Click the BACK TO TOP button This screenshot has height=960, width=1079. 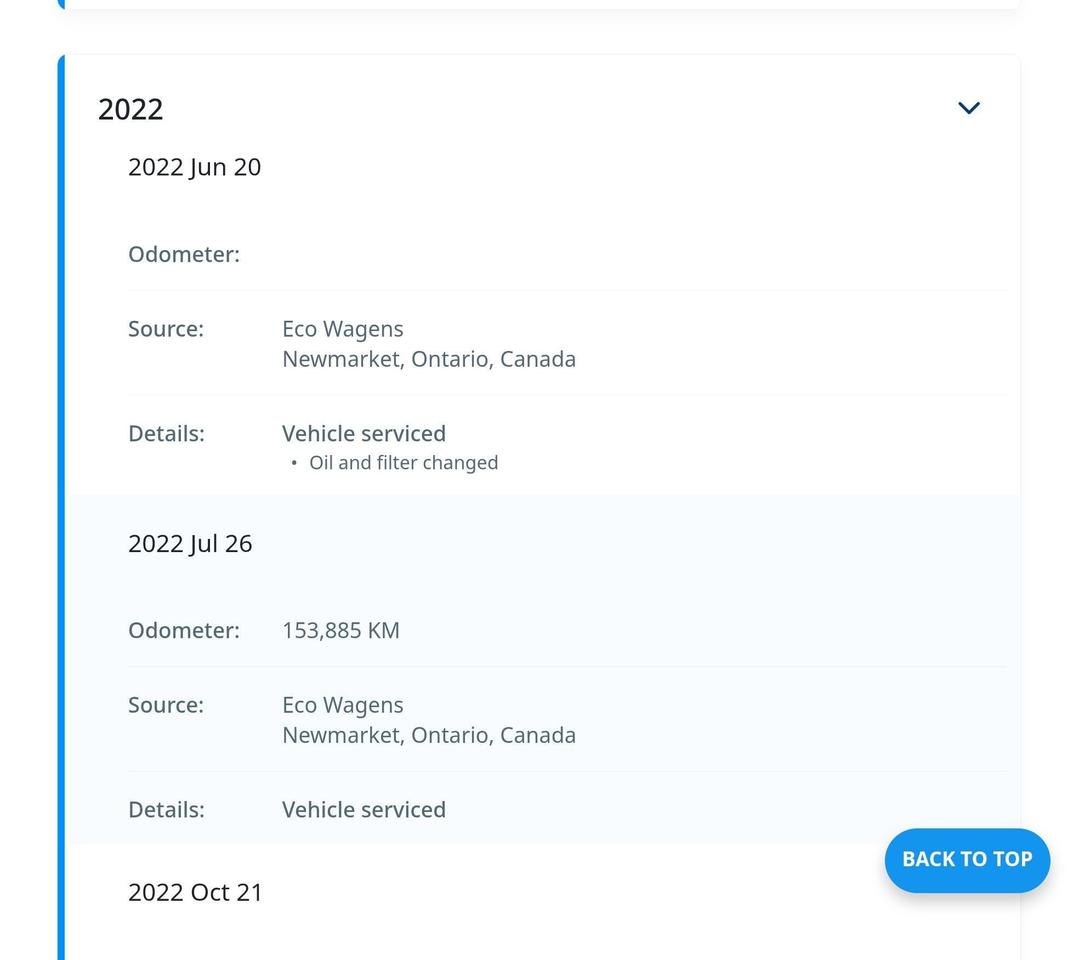tap(967, 859)
